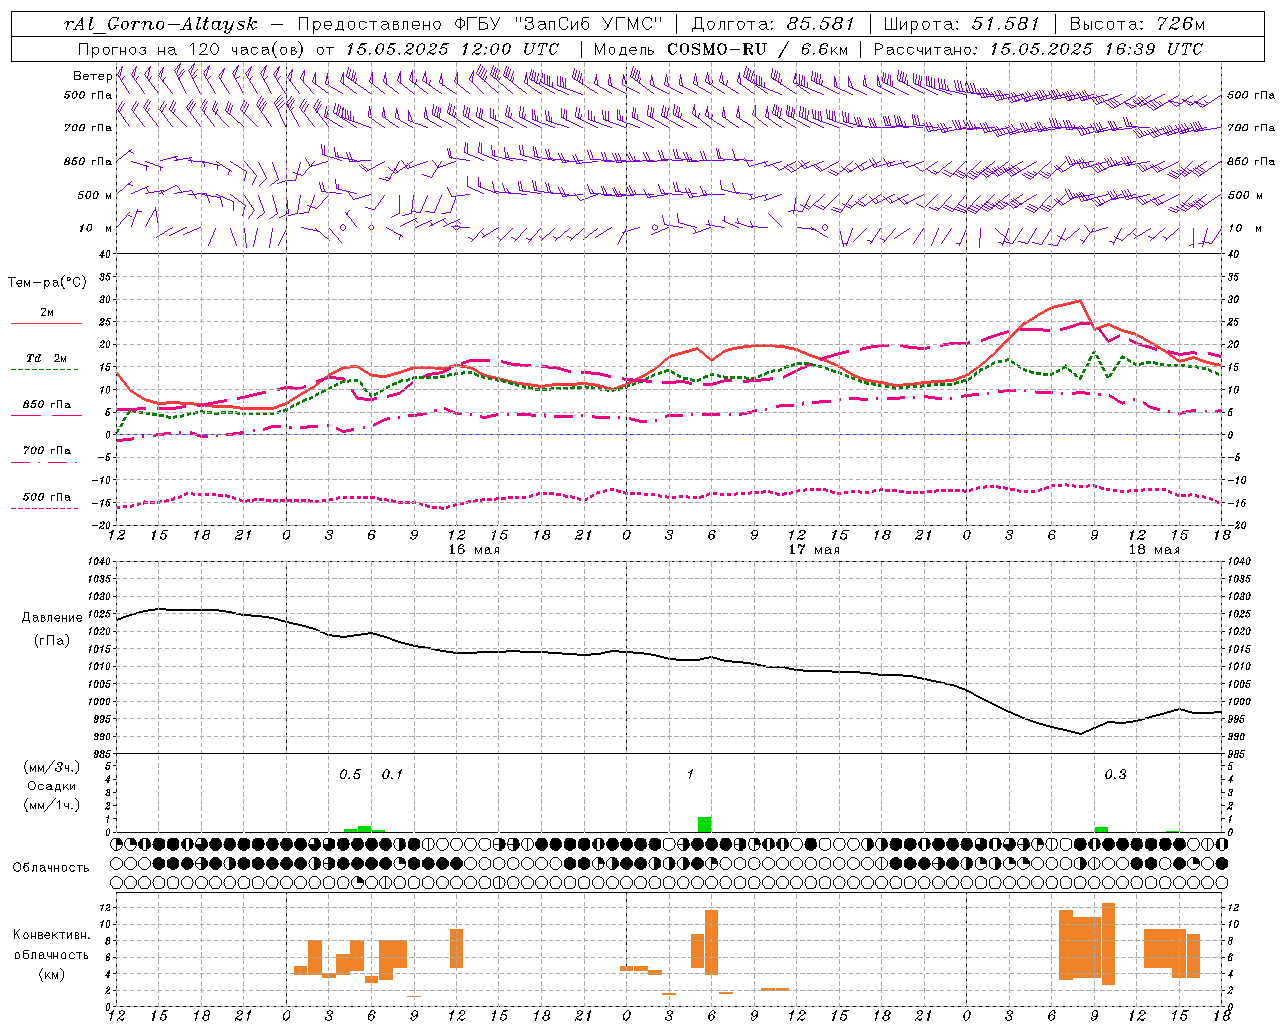Click the Широта: 51.581 latitude value
The image size is (1280, 1024).
pyautogui.click(x=961, y=24)
